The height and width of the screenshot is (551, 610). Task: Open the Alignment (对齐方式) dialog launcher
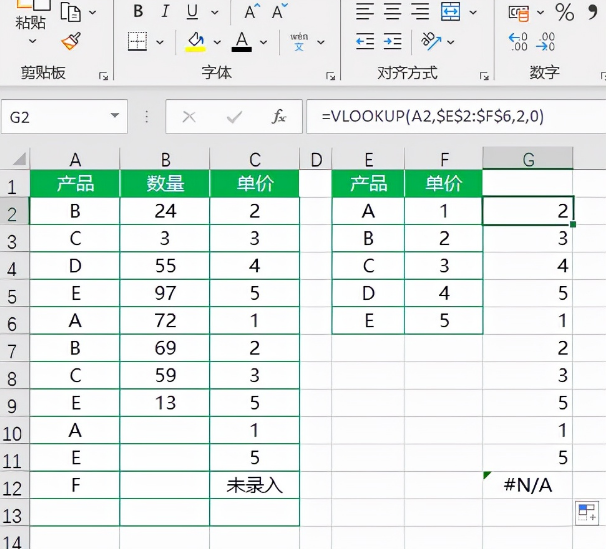point(484,76)
